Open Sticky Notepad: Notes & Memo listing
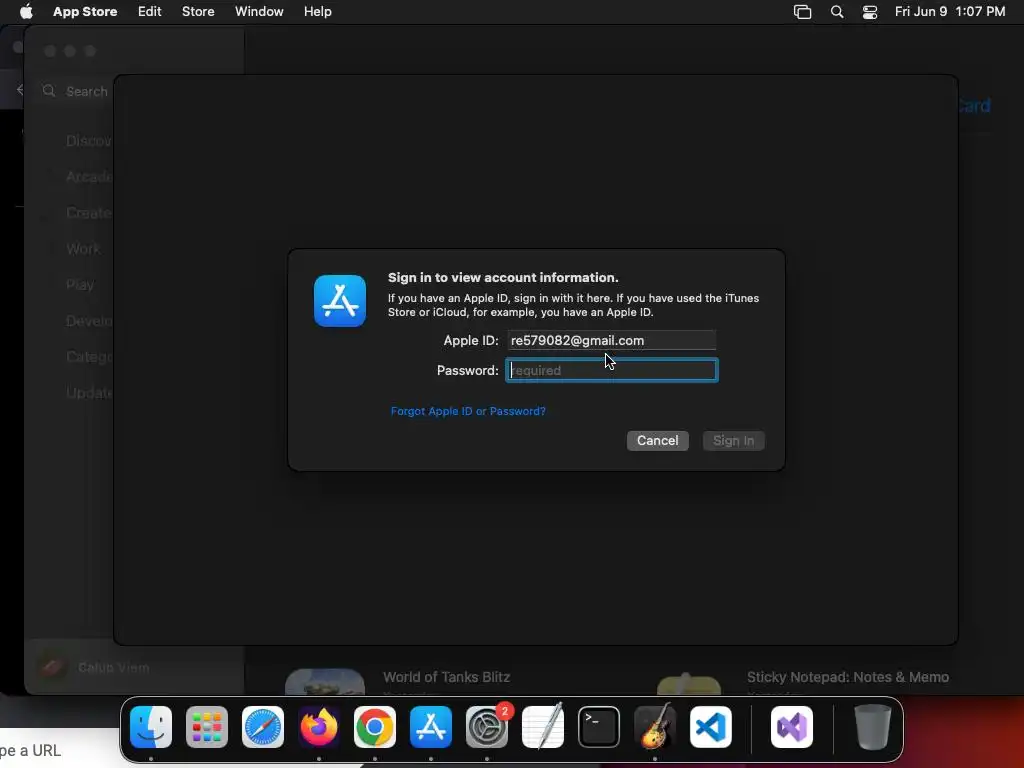 pos(848,677)
